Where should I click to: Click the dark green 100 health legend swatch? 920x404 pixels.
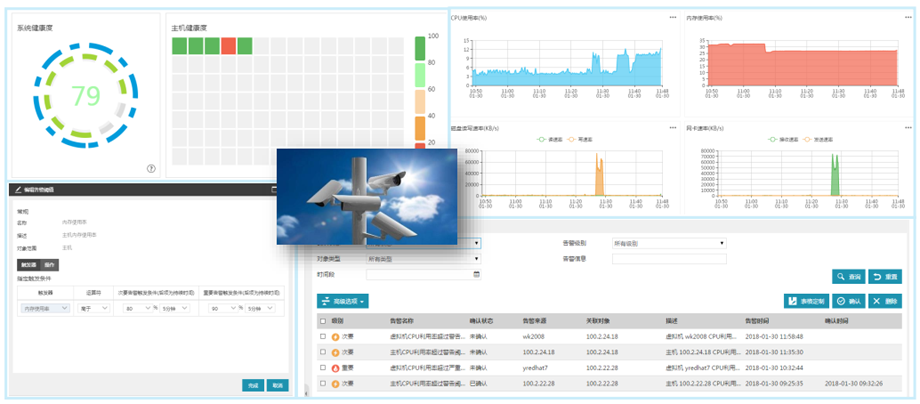(x=421, y=47)
